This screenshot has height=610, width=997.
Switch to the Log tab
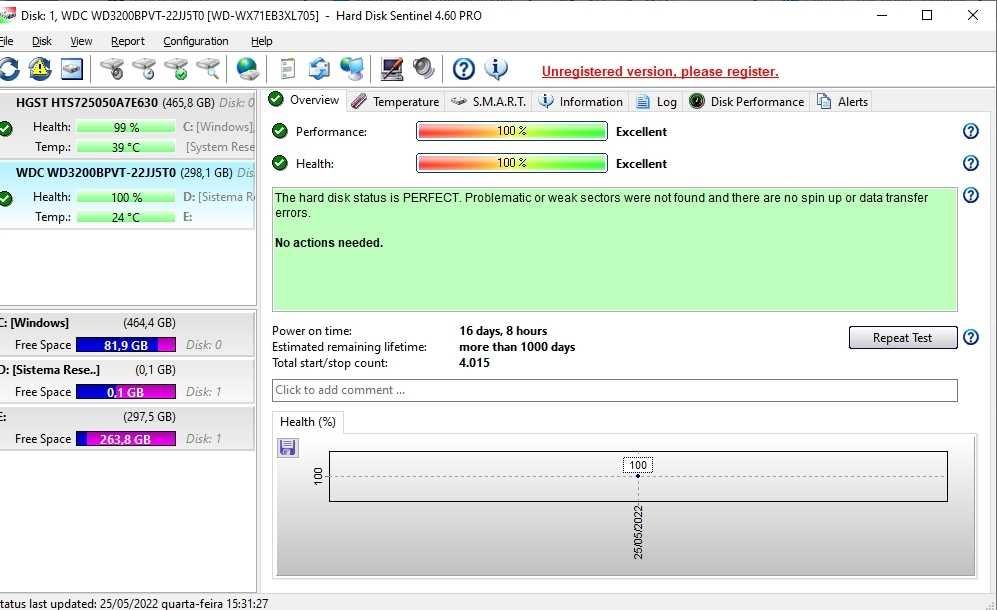point(657,102)
